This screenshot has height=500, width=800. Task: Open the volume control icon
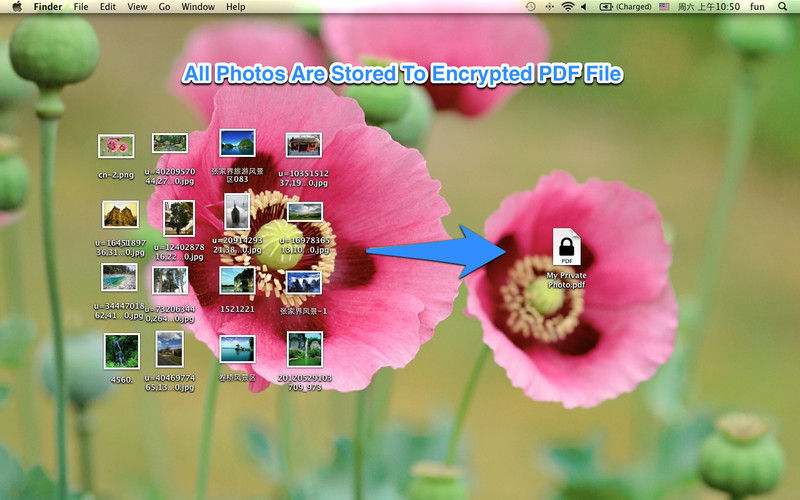click(584, 7)
